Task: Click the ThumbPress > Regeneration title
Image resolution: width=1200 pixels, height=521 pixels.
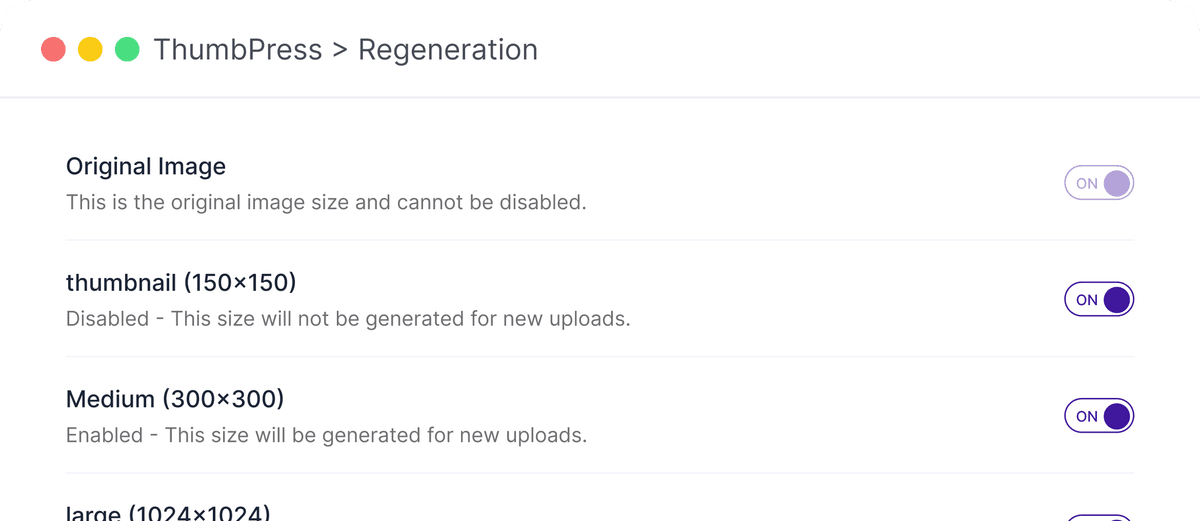Action: tap(346, 49)
